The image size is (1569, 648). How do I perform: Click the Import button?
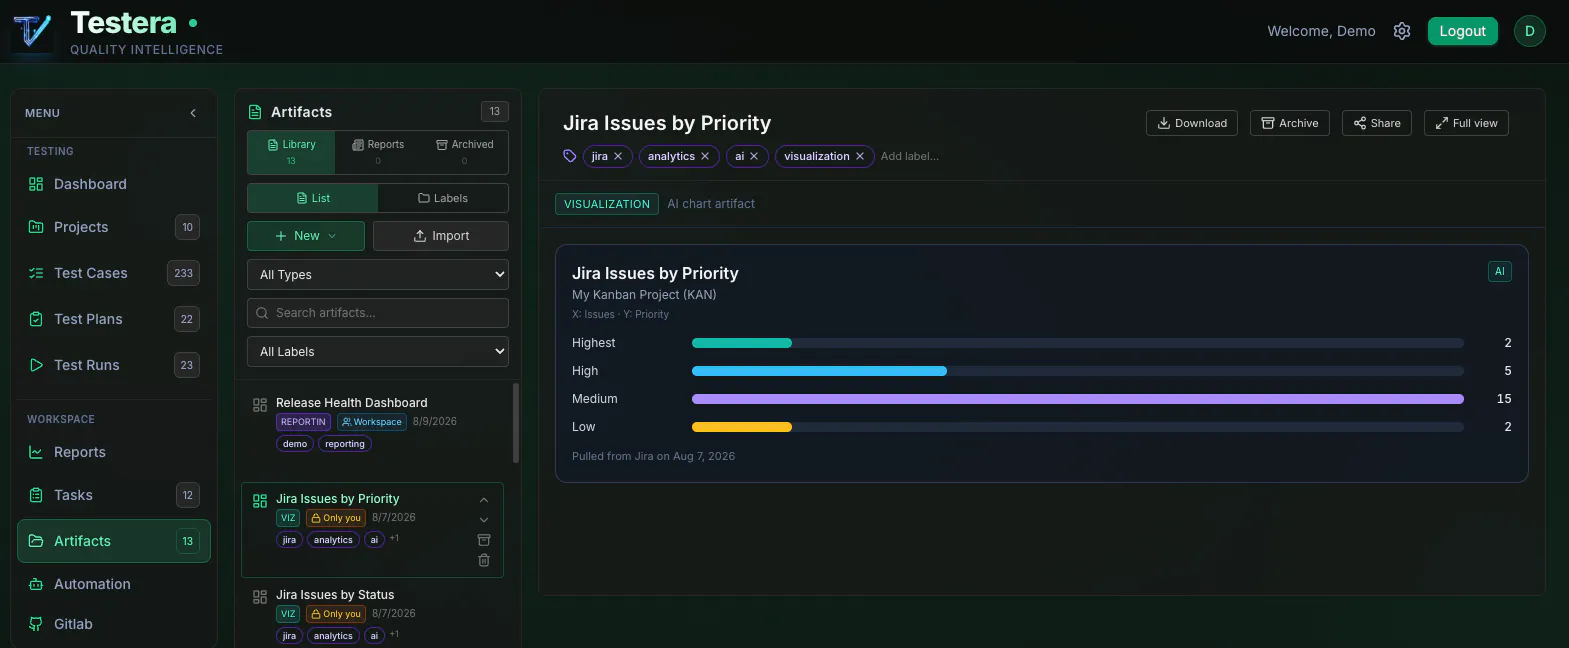coord(441,236)
